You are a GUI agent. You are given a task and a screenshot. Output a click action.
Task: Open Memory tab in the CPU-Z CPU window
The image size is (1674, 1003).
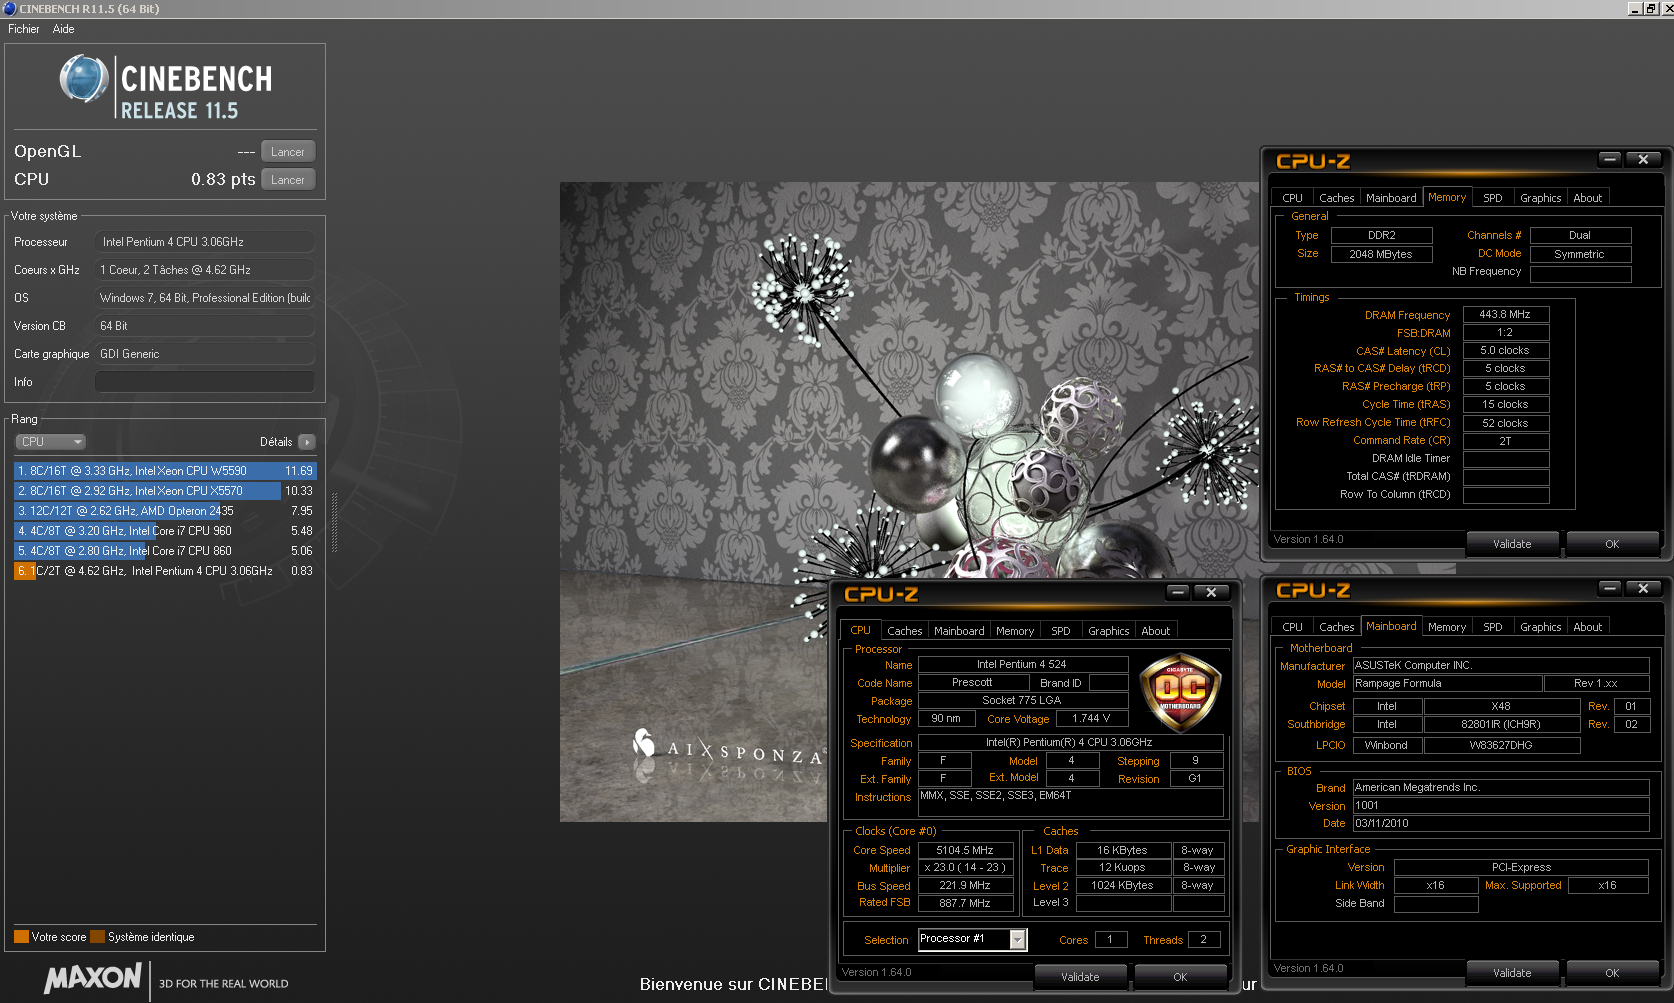click(1015, 631)
